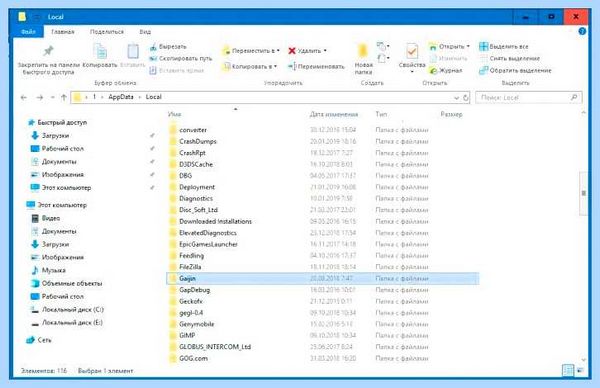Click Снять выделение command
This screenshot has width=600, height=388.
click(510, 59)
